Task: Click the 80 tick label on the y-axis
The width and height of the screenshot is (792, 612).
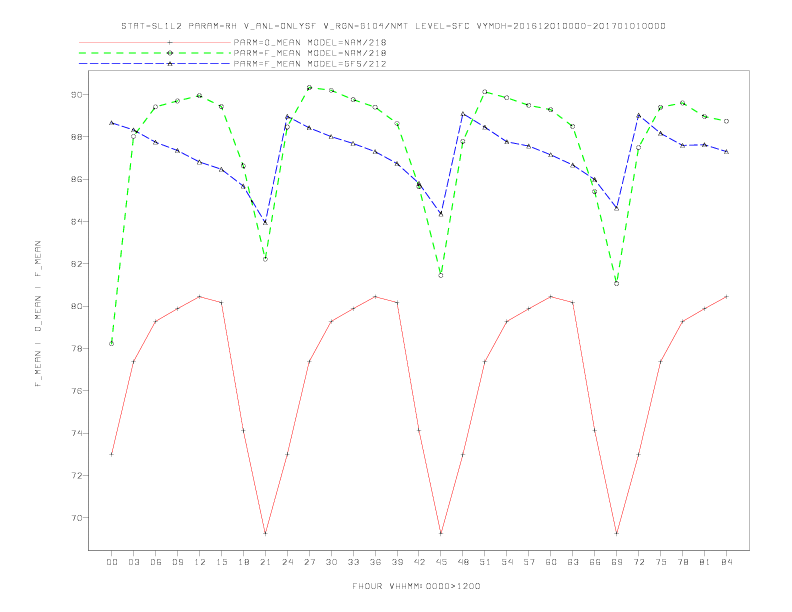Action: pos(77,306)
